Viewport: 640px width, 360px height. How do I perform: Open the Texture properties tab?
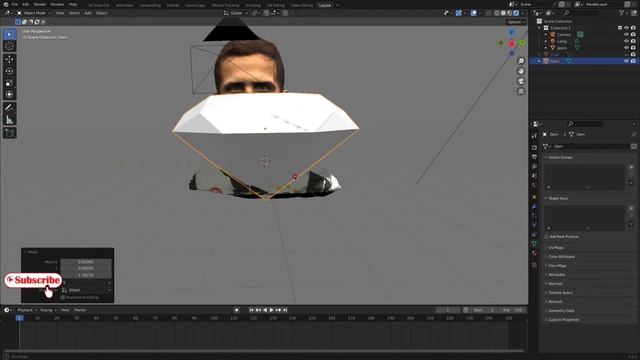534,265
